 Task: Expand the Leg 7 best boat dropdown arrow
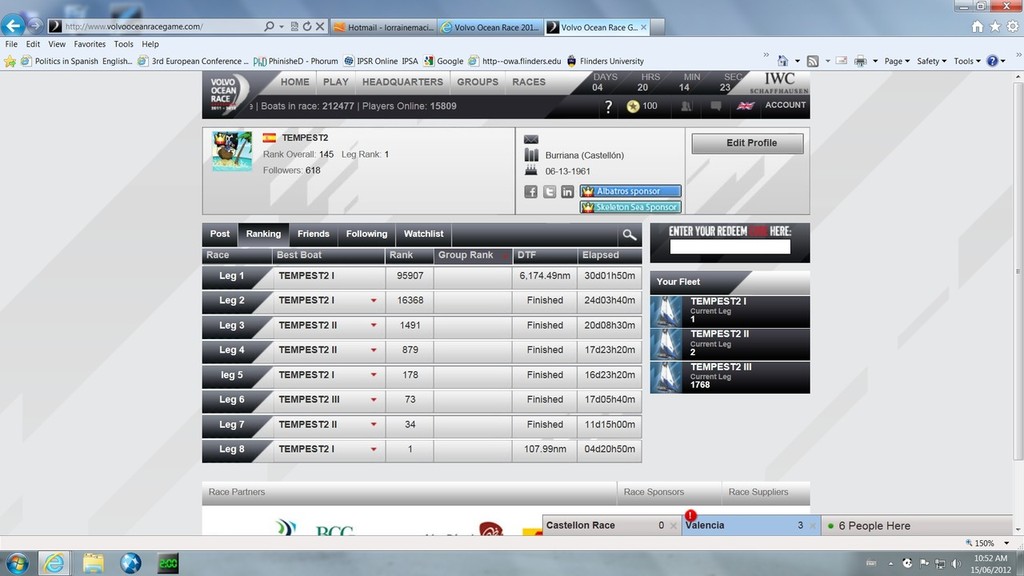pyautogui.click(x=374, y=424)
